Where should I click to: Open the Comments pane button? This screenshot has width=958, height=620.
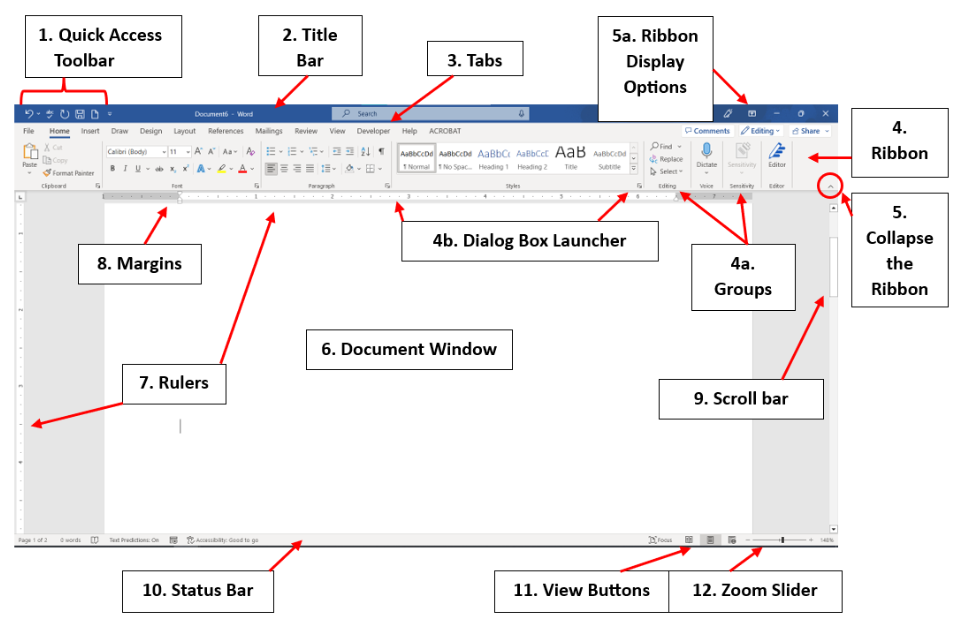[707, 131]
